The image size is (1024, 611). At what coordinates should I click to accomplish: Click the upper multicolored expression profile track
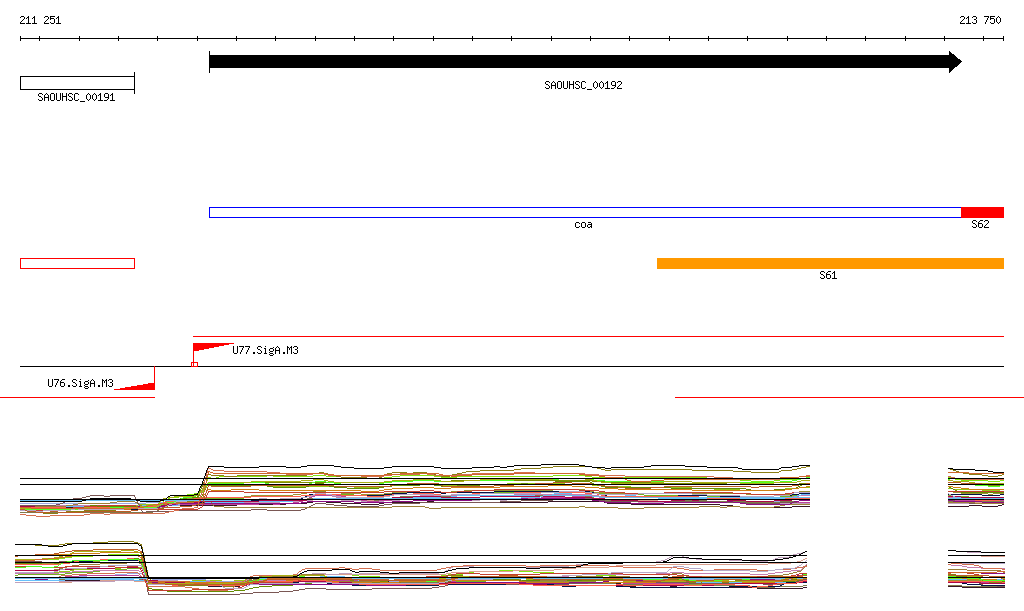pos(500,487)
